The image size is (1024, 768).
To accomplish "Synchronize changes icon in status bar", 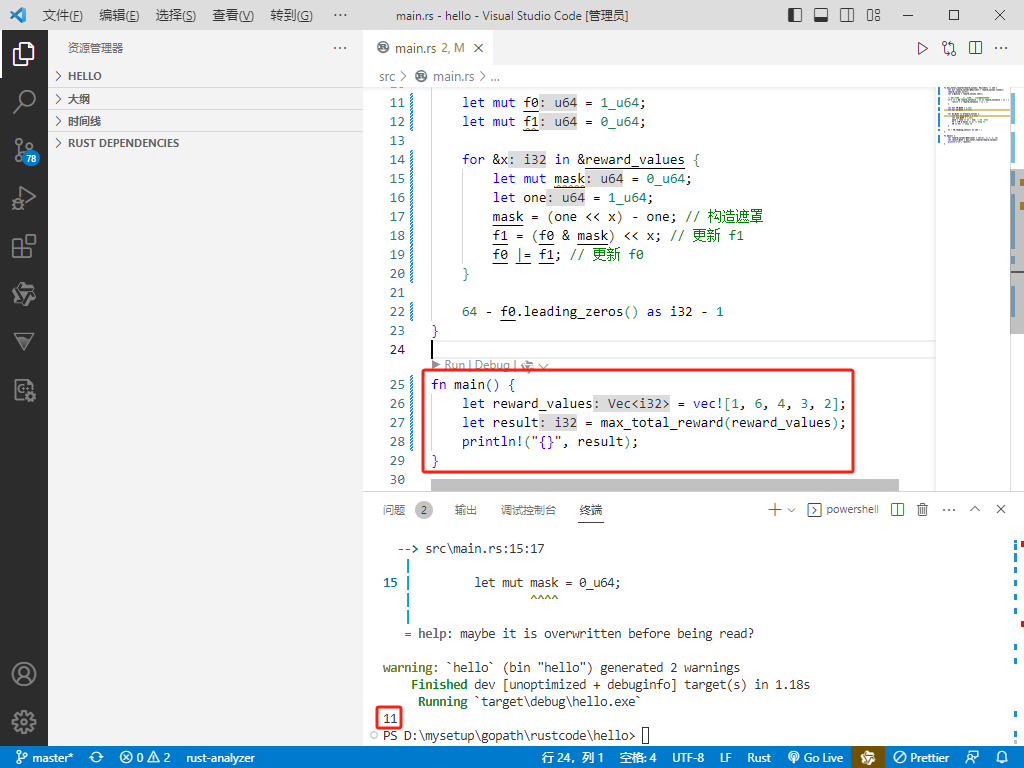I will 97,758.
